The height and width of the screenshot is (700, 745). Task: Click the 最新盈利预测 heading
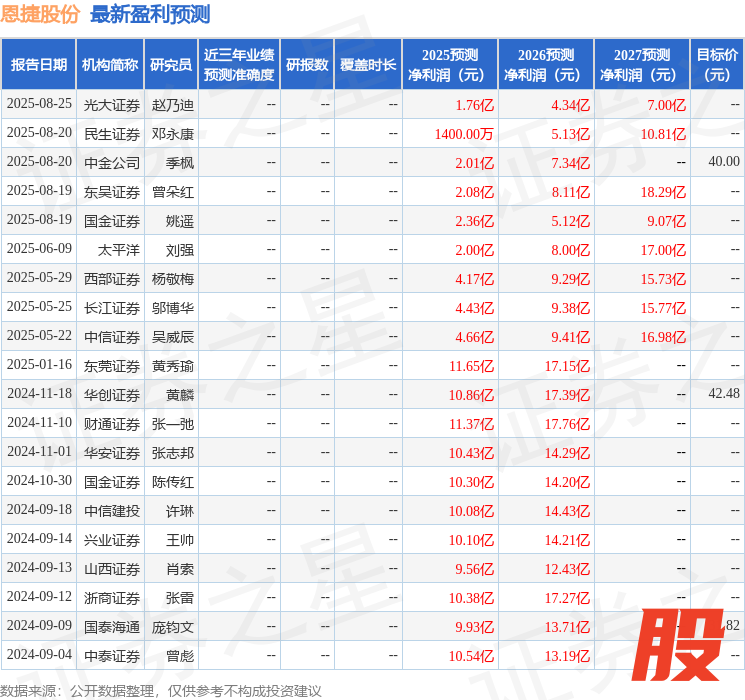pos(150,14)
